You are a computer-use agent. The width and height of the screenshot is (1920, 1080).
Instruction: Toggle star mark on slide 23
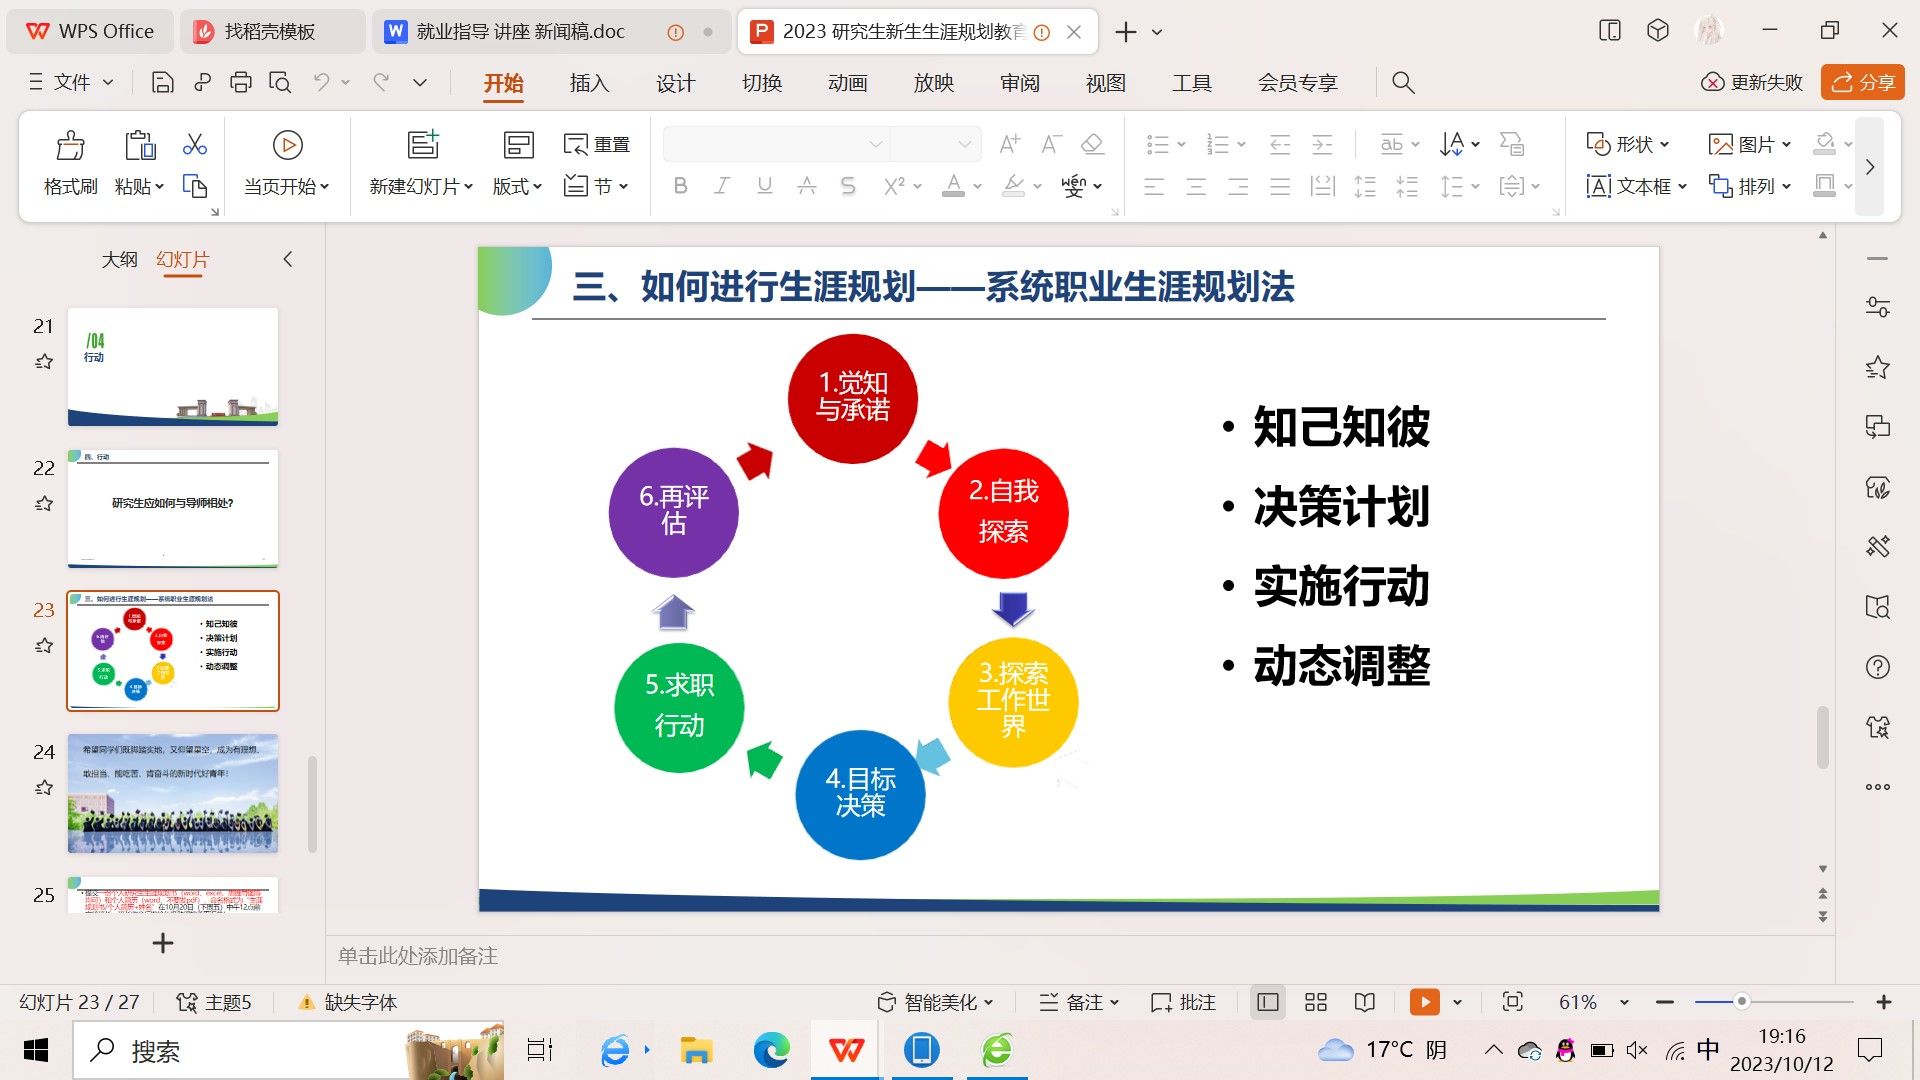44,646
